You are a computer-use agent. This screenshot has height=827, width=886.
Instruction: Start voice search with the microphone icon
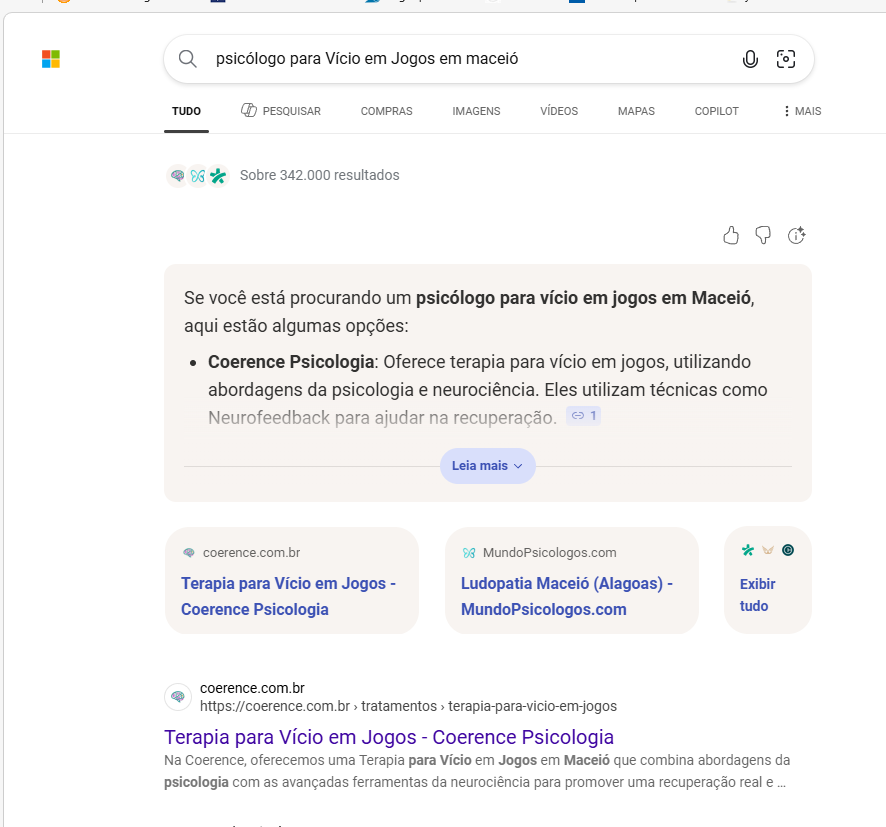[x=750, y=59]
